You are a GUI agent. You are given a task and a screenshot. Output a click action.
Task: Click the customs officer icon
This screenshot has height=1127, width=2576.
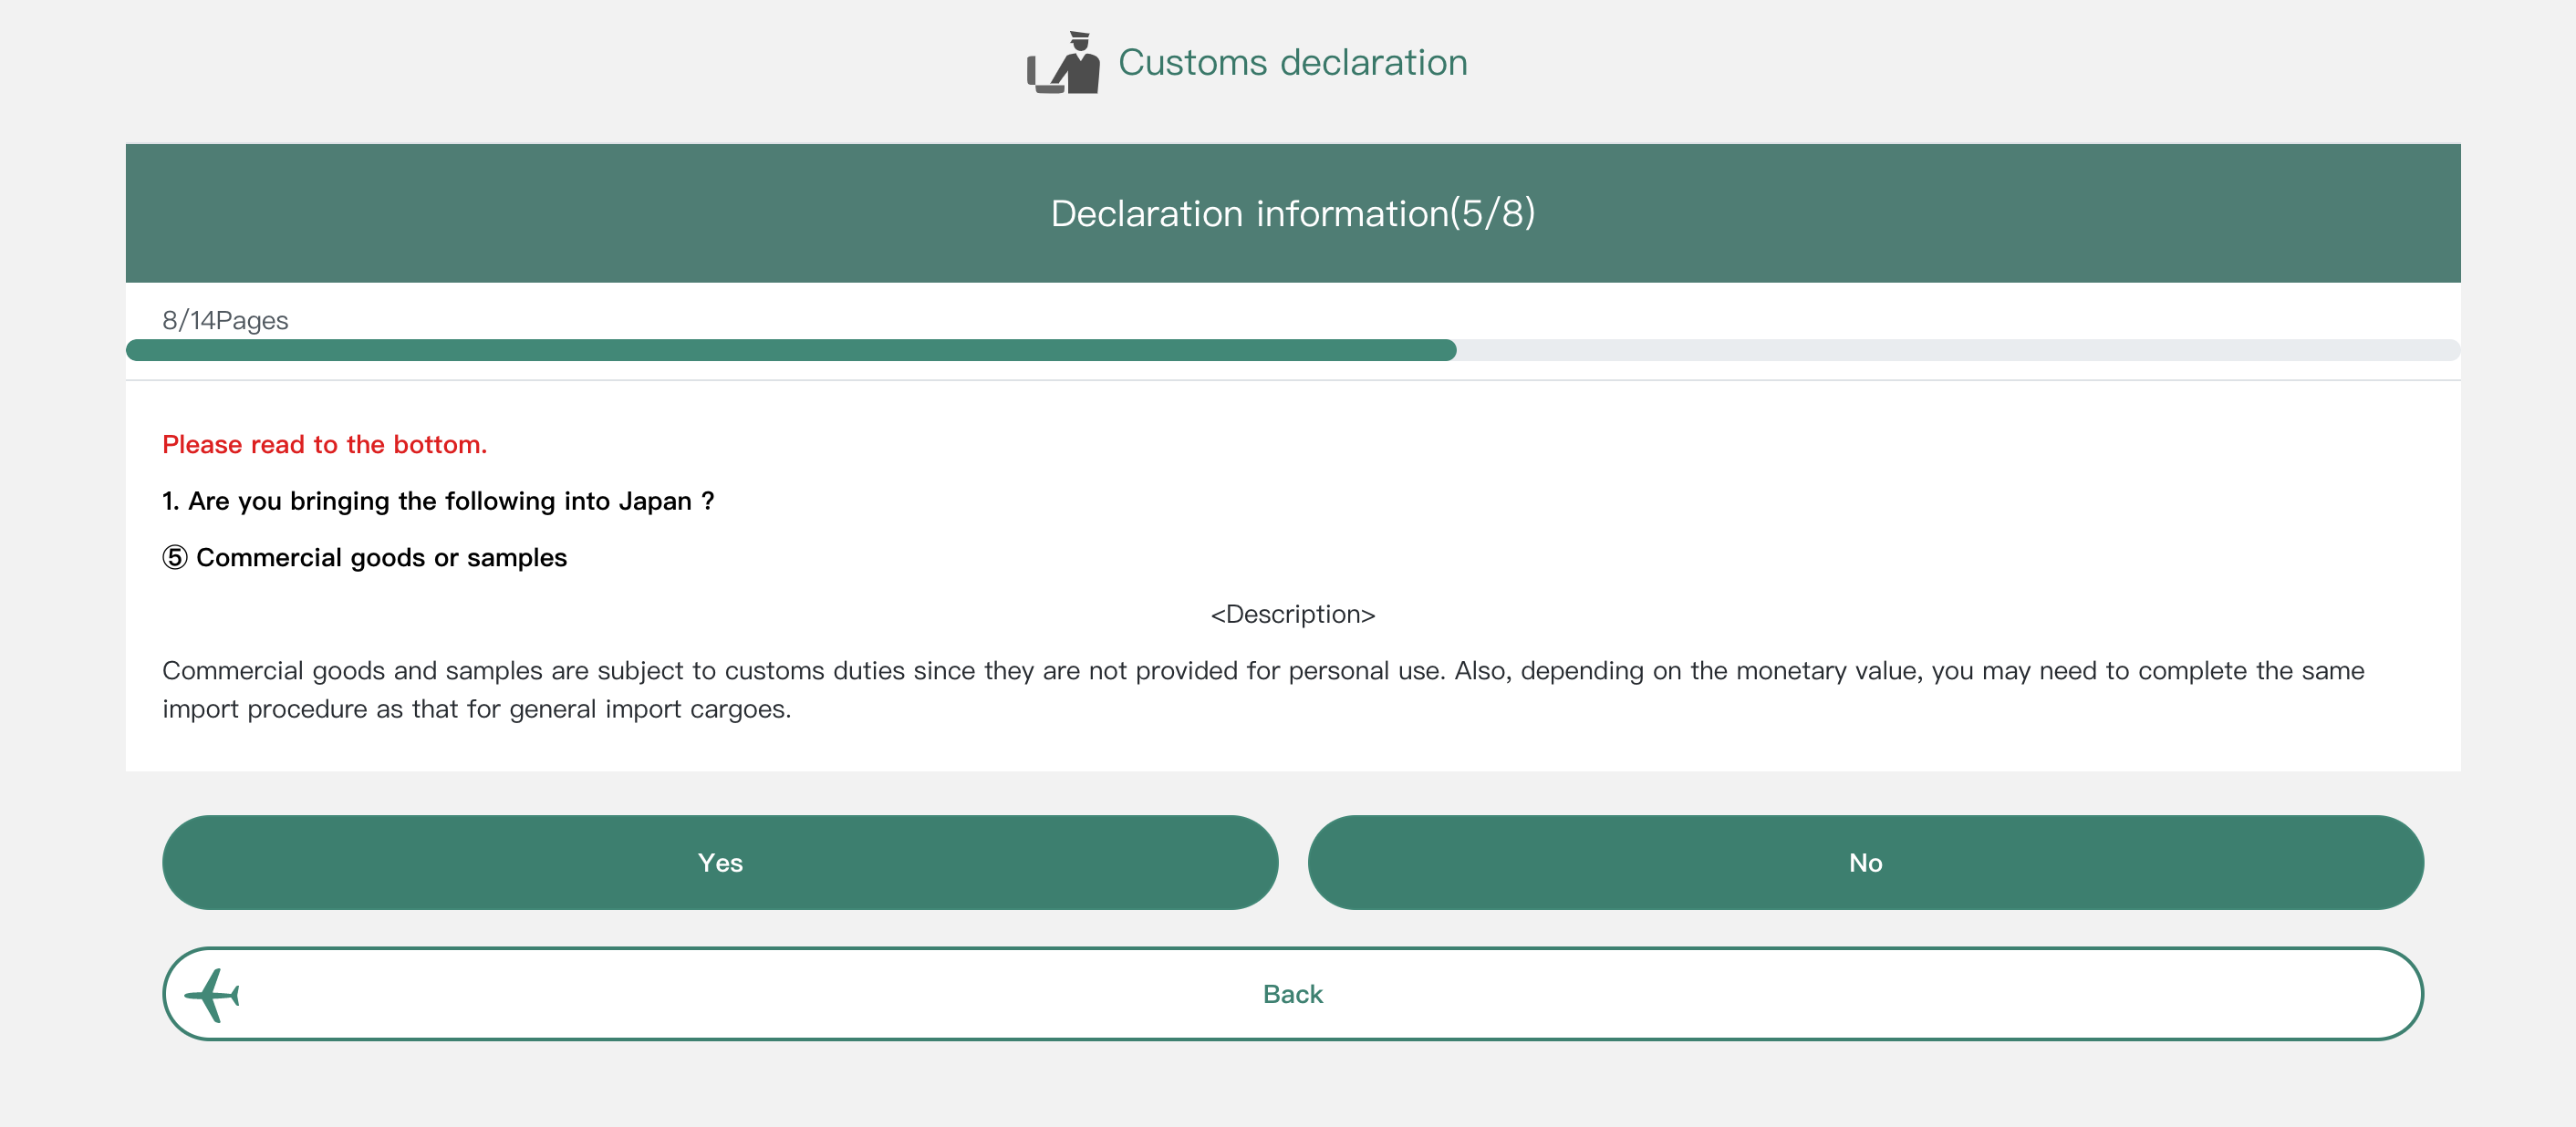pyautogui.click(x=1063, y=62)
